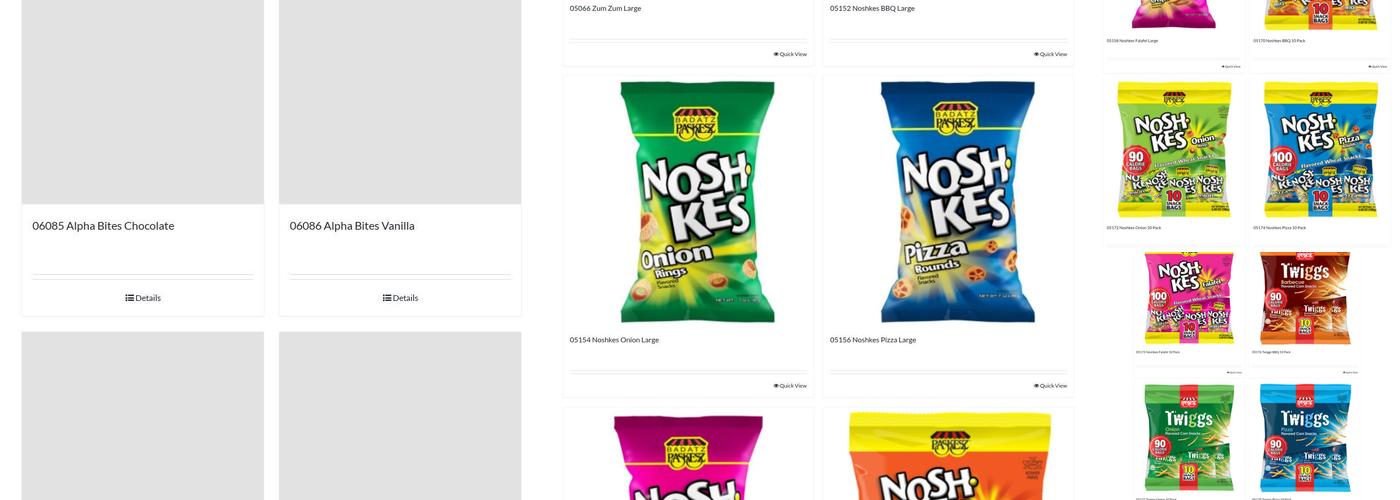Open the 06085 Alpha Bites Chocolate title link

[103, 226]
